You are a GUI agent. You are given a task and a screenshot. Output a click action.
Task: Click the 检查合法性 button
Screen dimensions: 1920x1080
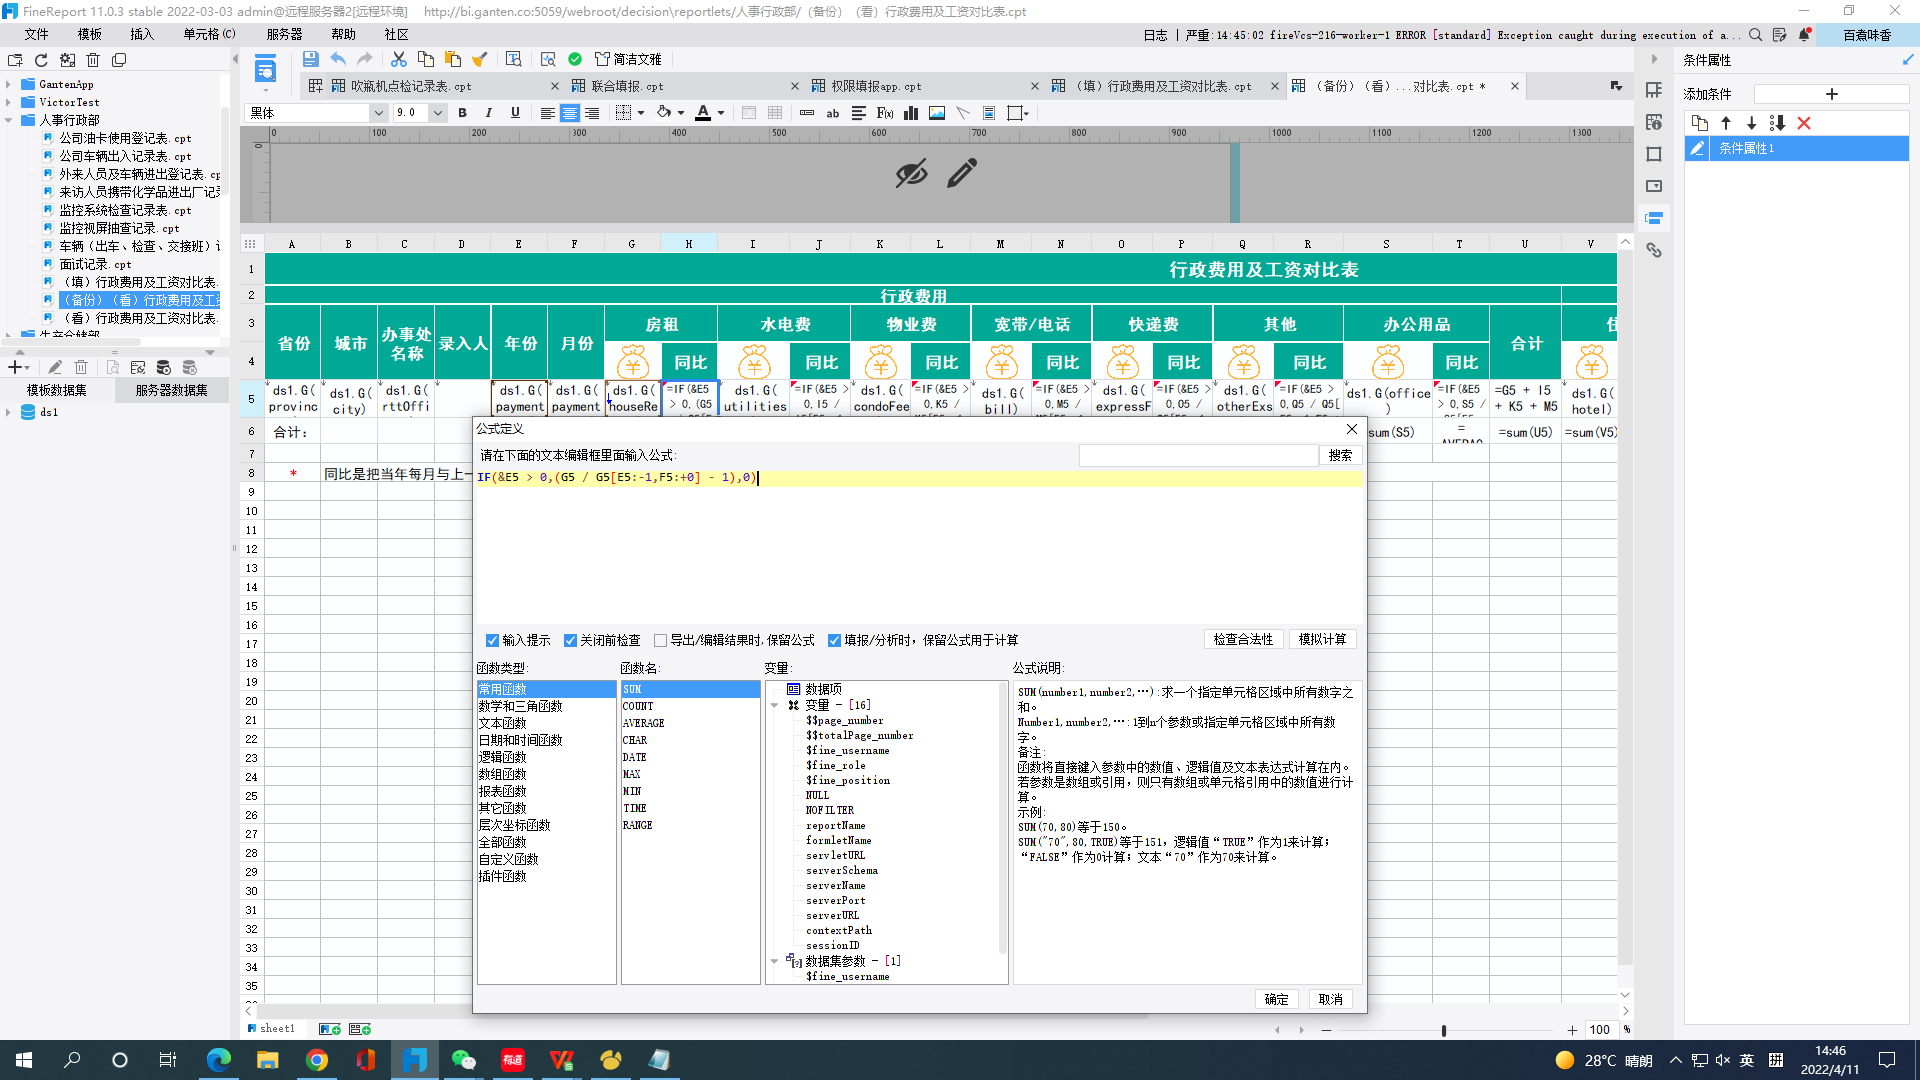coord(1243,640)
